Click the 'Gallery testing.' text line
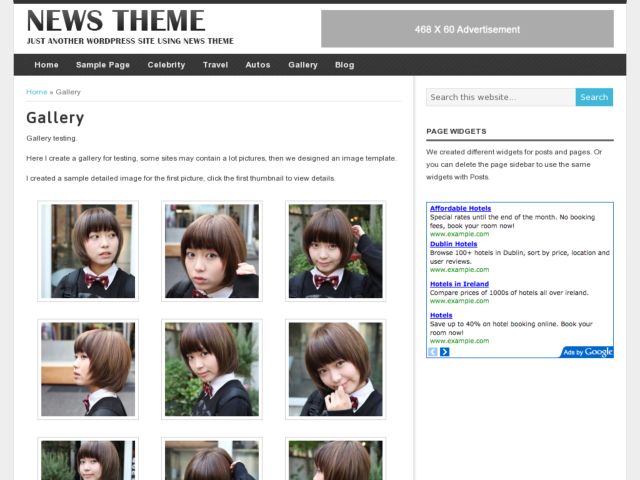 tap(52, 138)
